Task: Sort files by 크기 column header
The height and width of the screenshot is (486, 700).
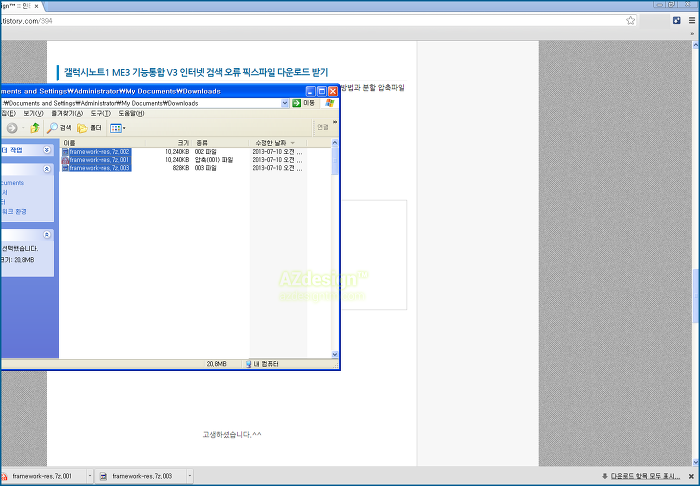Action: pyautogui.click(x=168, y=143)
